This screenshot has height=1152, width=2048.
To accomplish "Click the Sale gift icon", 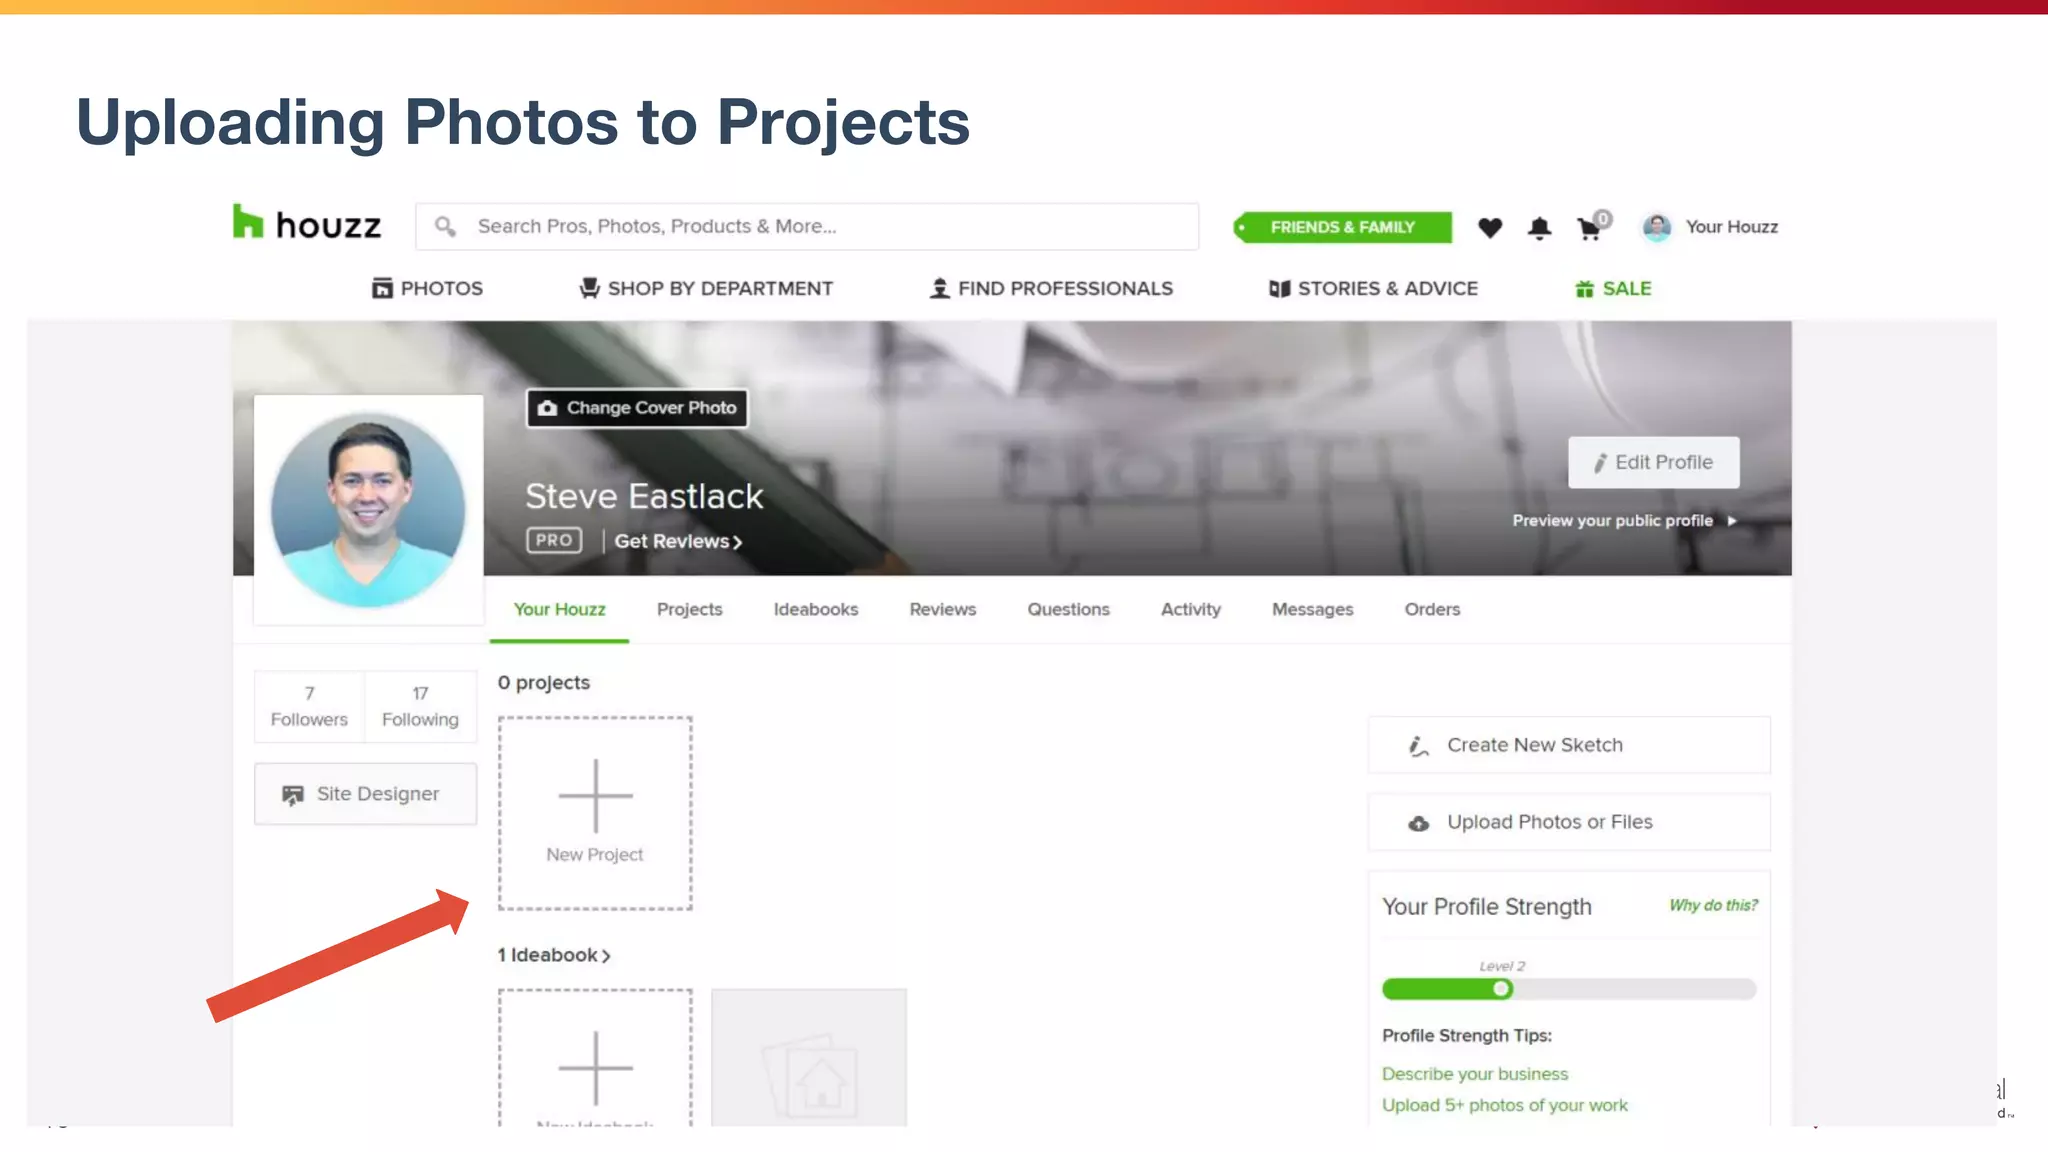I will (1584, 289).
